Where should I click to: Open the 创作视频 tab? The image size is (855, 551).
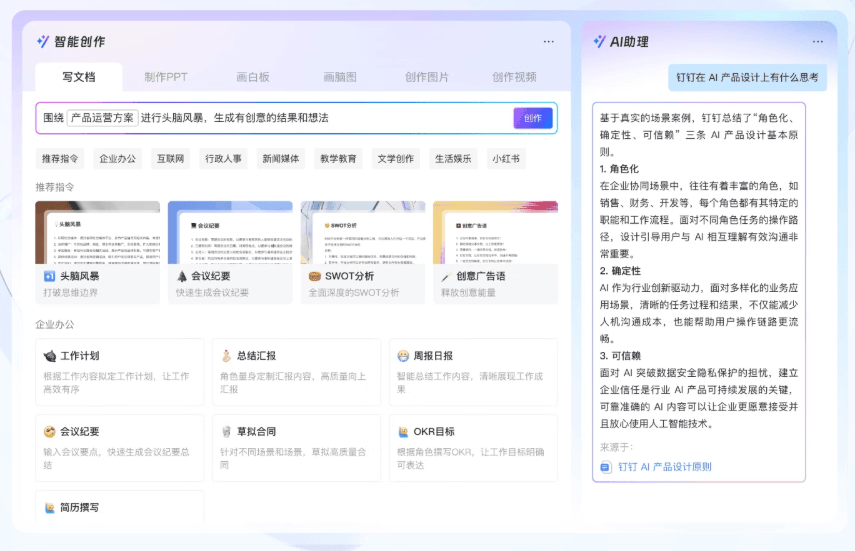tap(514, 77)
